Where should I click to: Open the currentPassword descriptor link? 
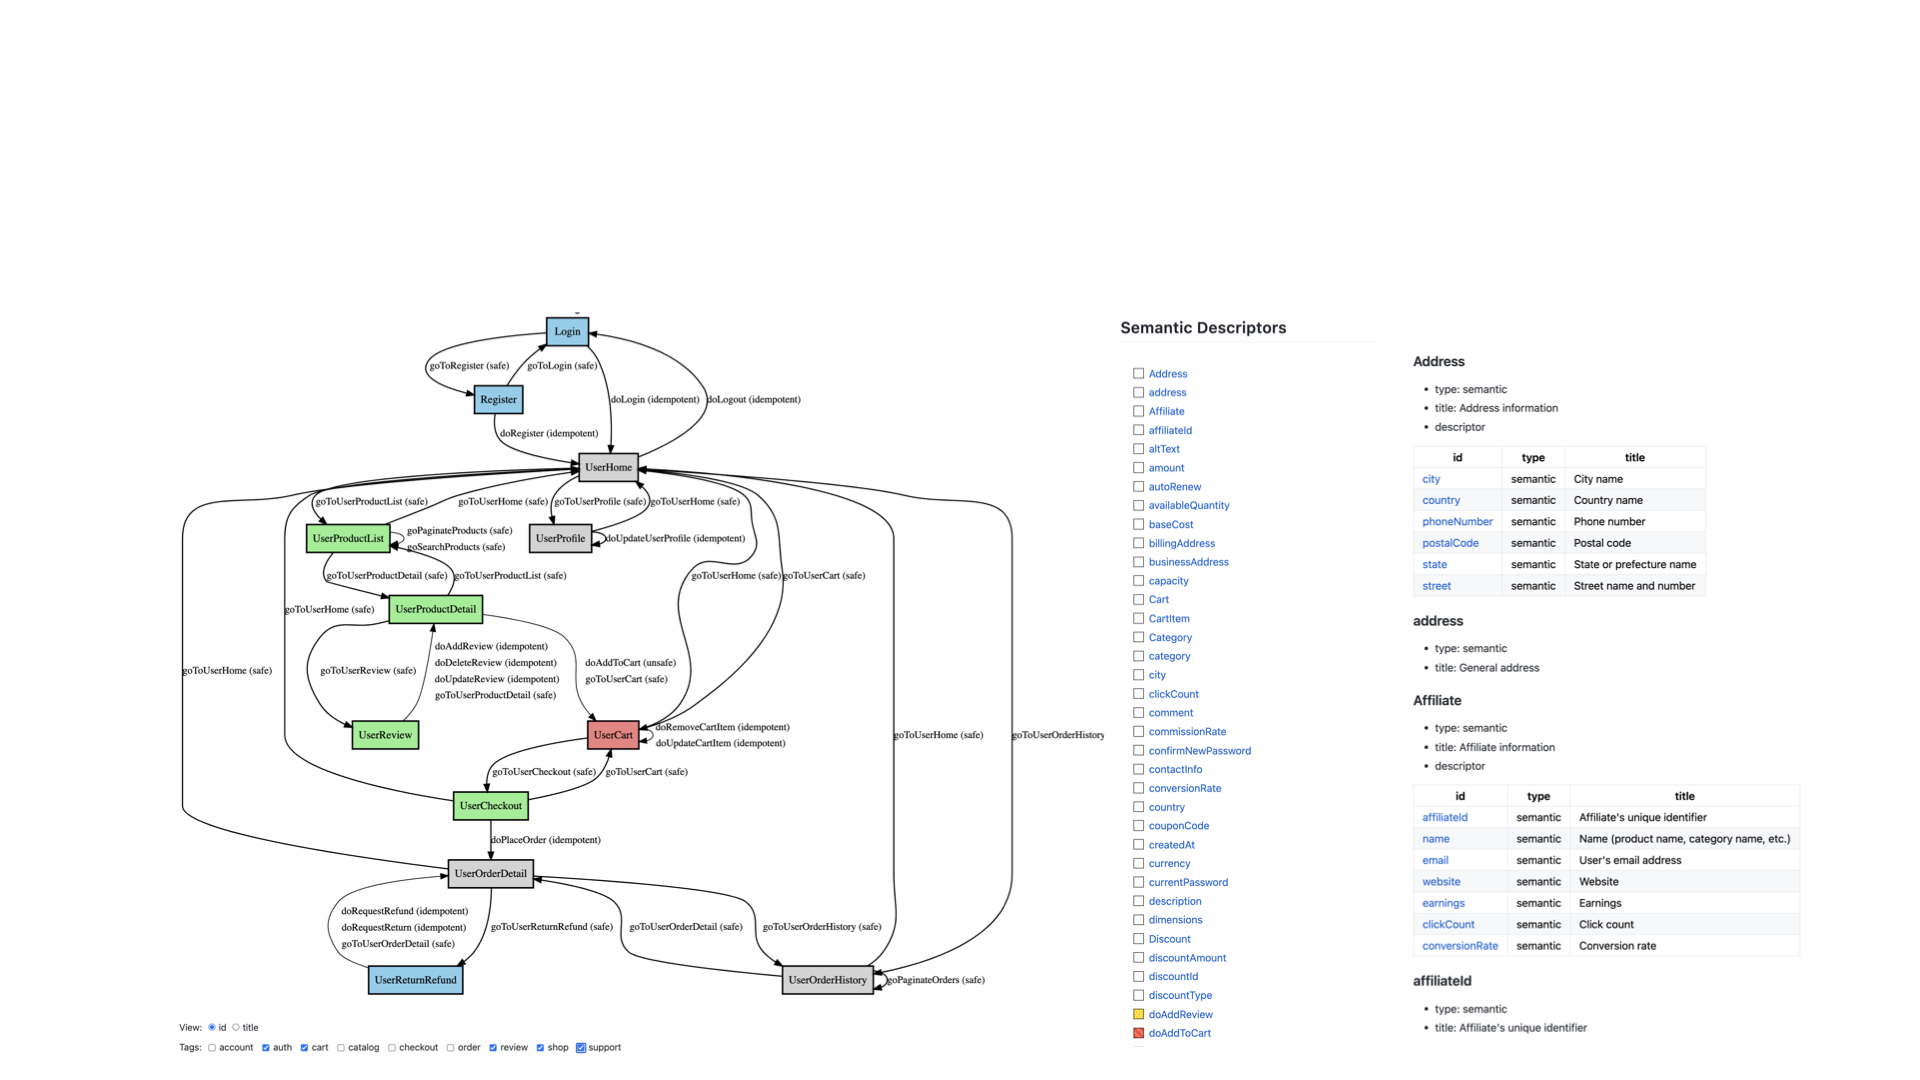point(1188,883)
